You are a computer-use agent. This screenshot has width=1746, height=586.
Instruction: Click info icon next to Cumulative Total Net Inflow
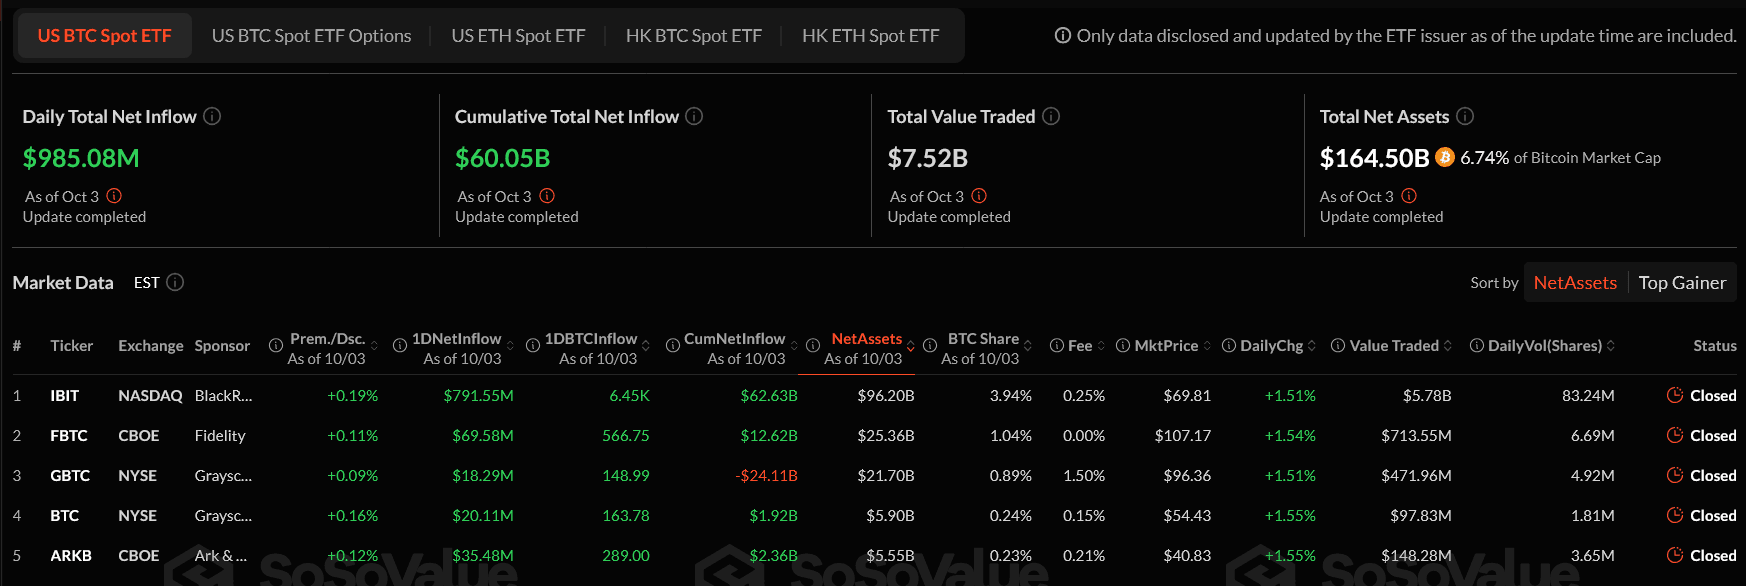[694, 117]
